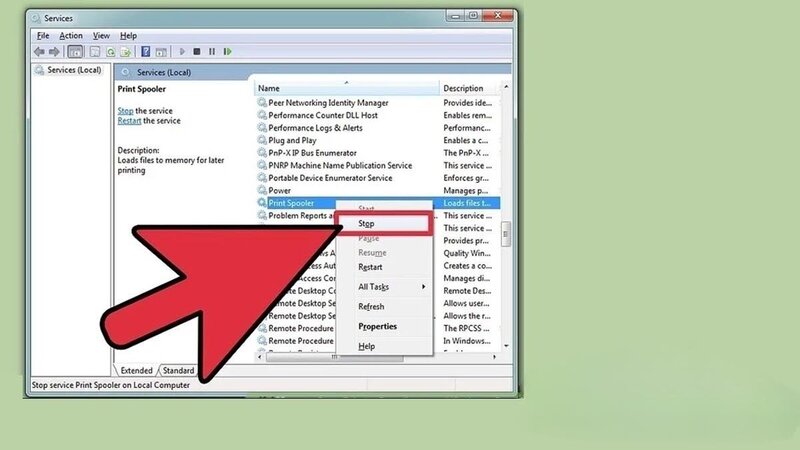The image size is (800, 450).
Task: Switch to the Standard tab
Action: point(178,370)
